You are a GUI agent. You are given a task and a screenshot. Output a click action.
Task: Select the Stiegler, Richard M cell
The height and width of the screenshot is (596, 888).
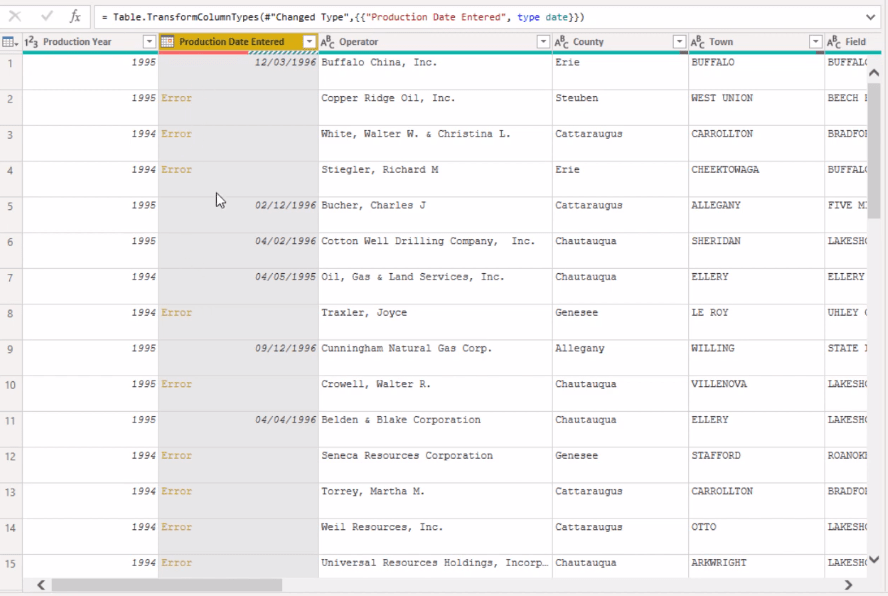pyautogui.click(x=436, y=178)
